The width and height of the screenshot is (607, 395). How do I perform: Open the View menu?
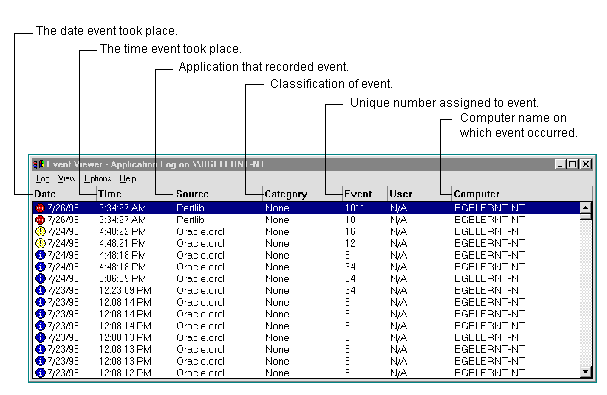click(66, 179)
